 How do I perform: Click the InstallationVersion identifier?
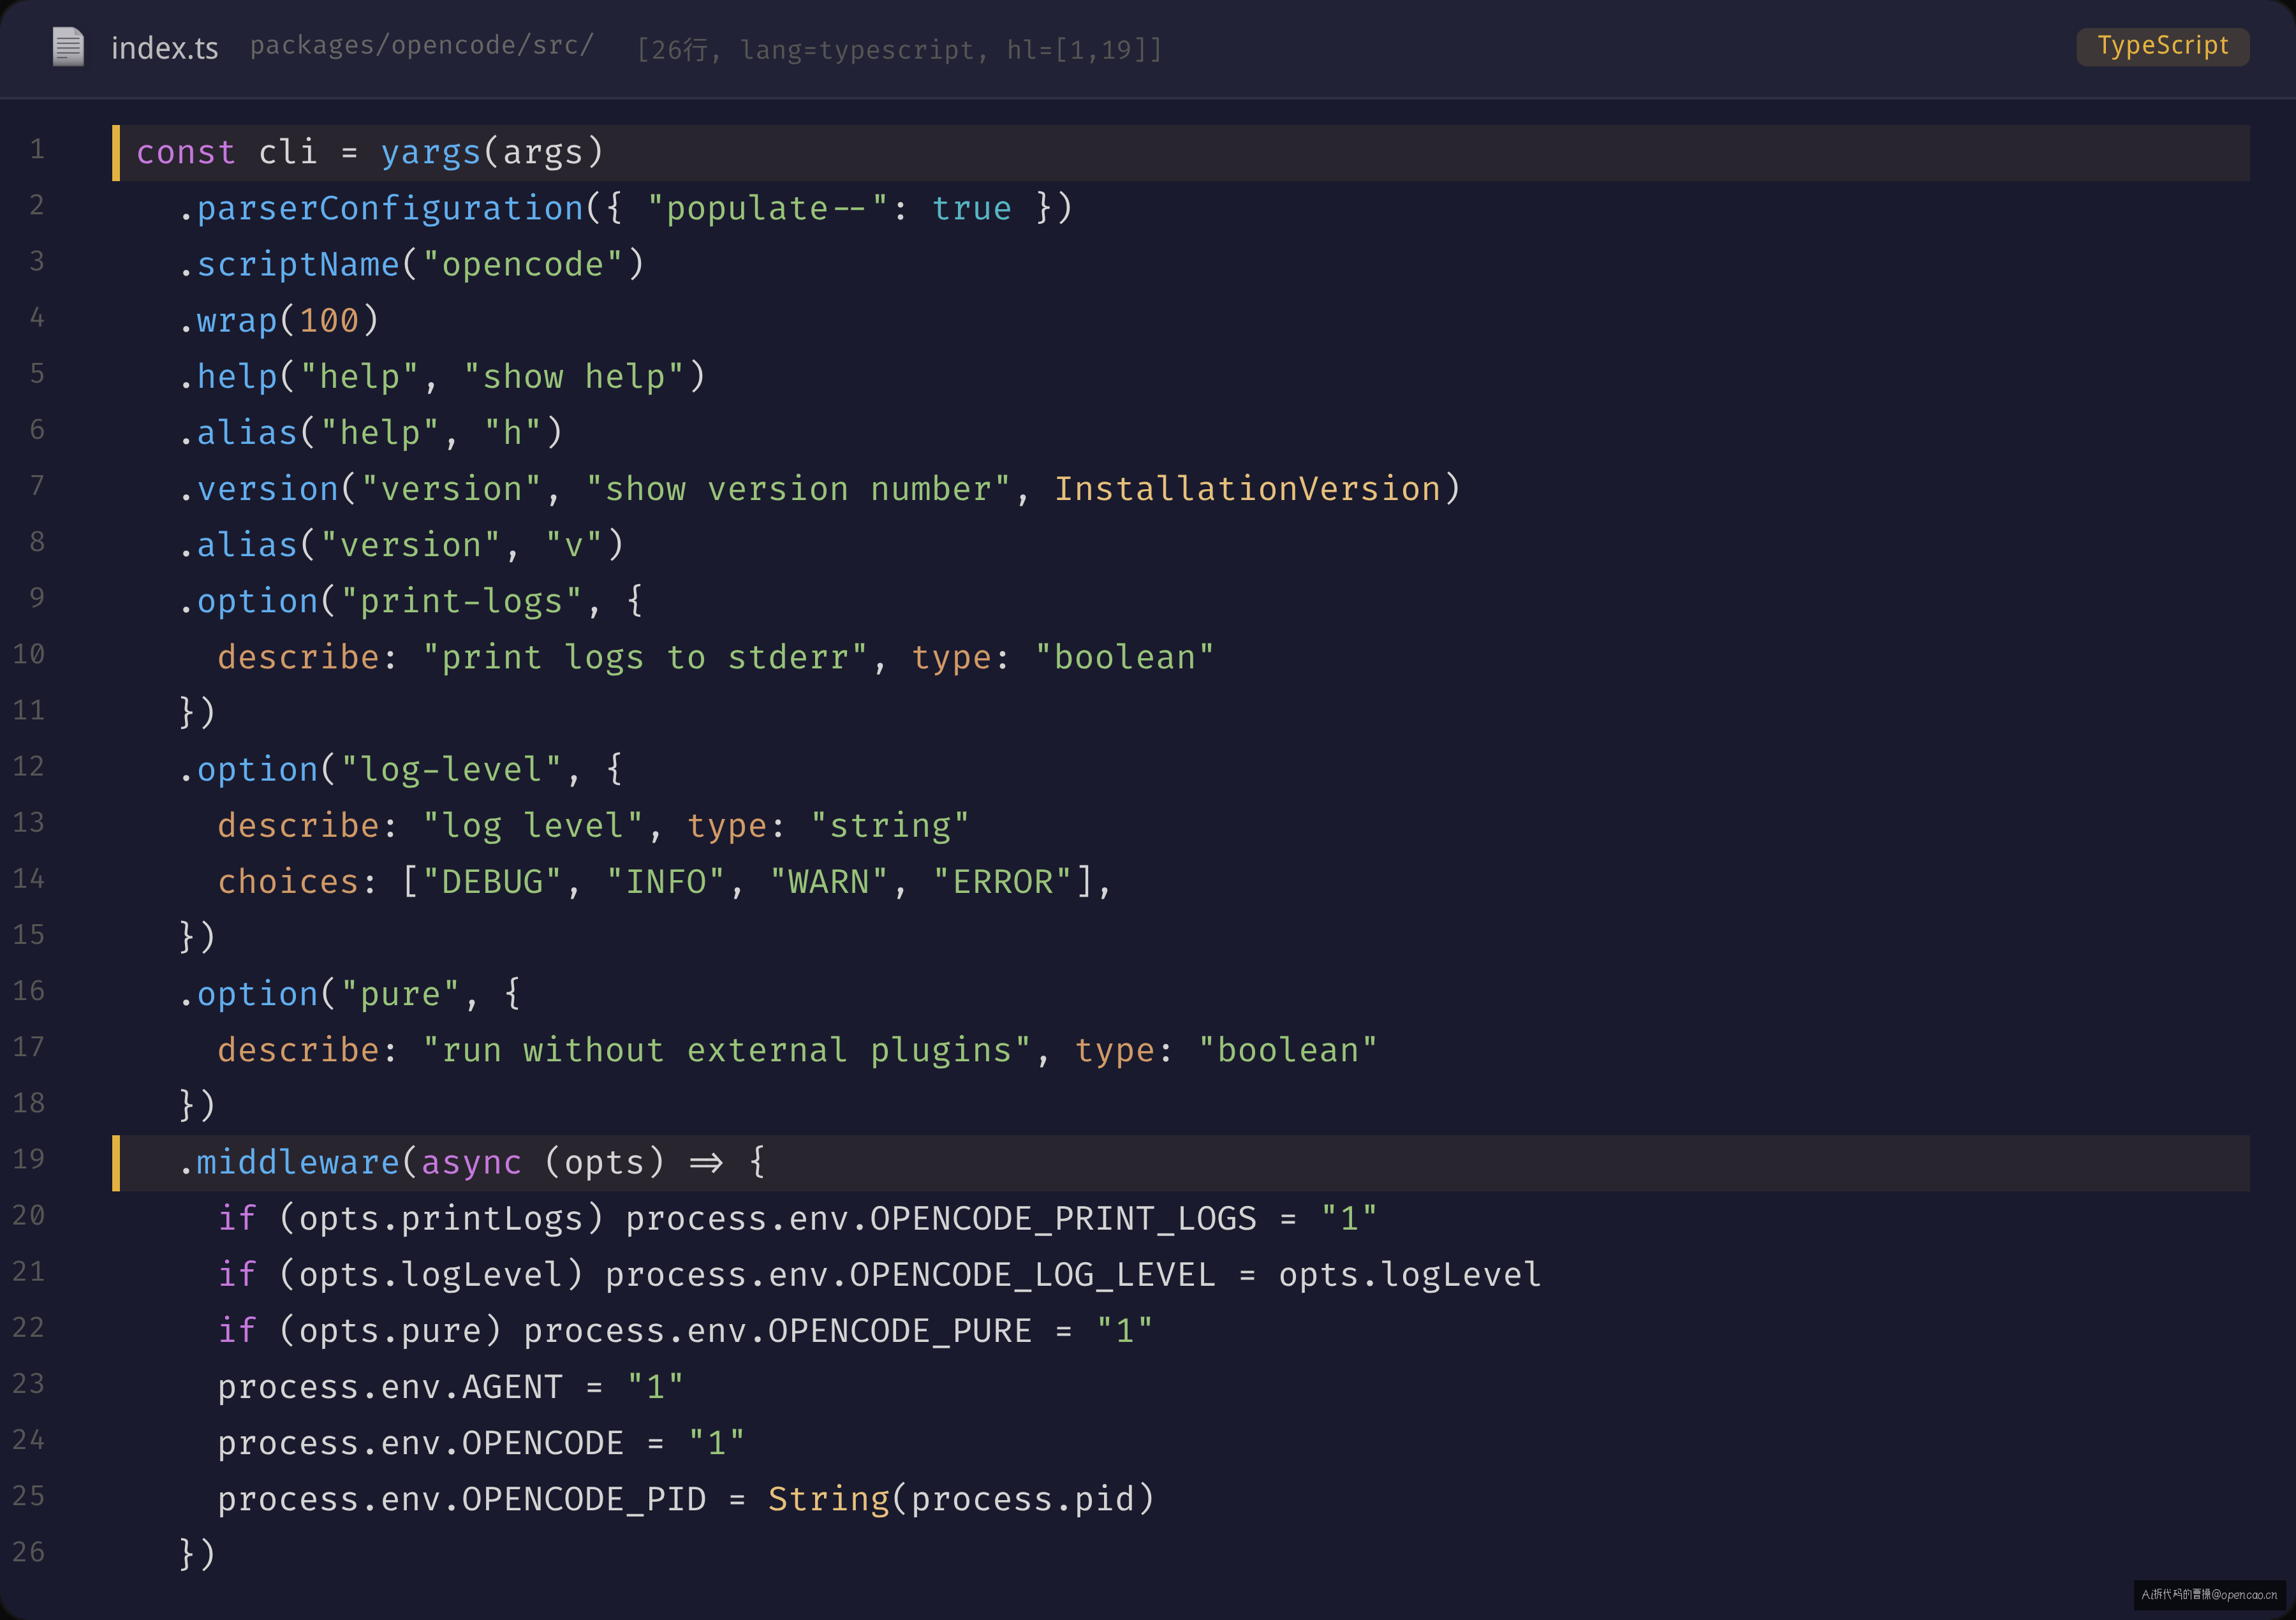1247,488
